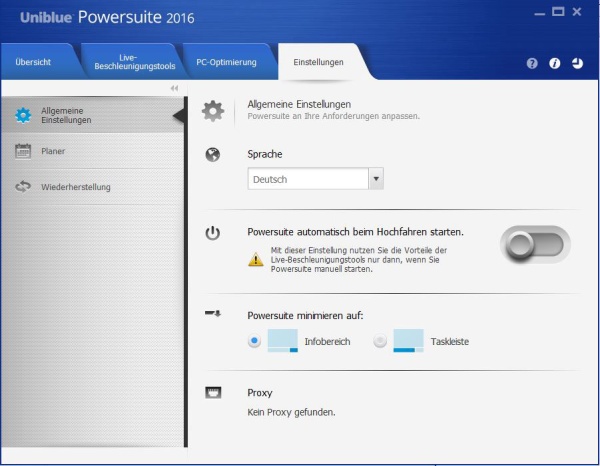Image resolution: width=600 pixels, height=466 pixels.
Task: Click the Infobereich preview thumbnail
Action: (283, 341)
